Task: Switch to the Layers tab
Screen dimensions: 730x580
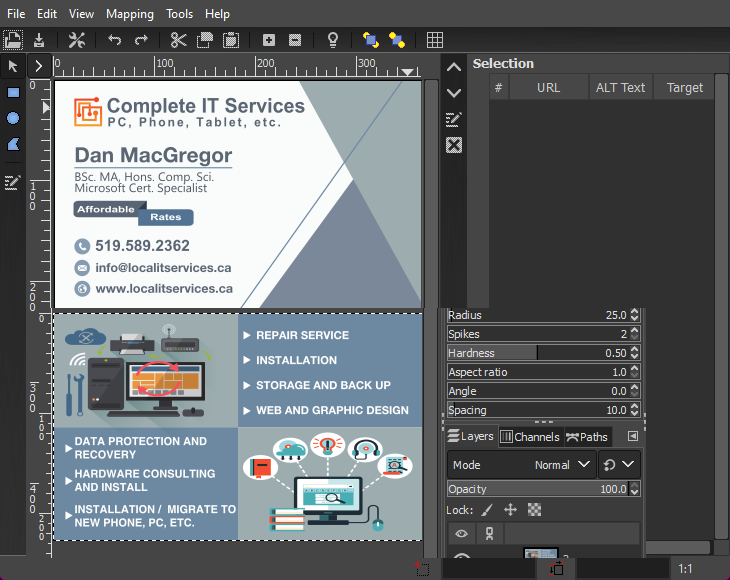Action: click(x=471, y=436)
